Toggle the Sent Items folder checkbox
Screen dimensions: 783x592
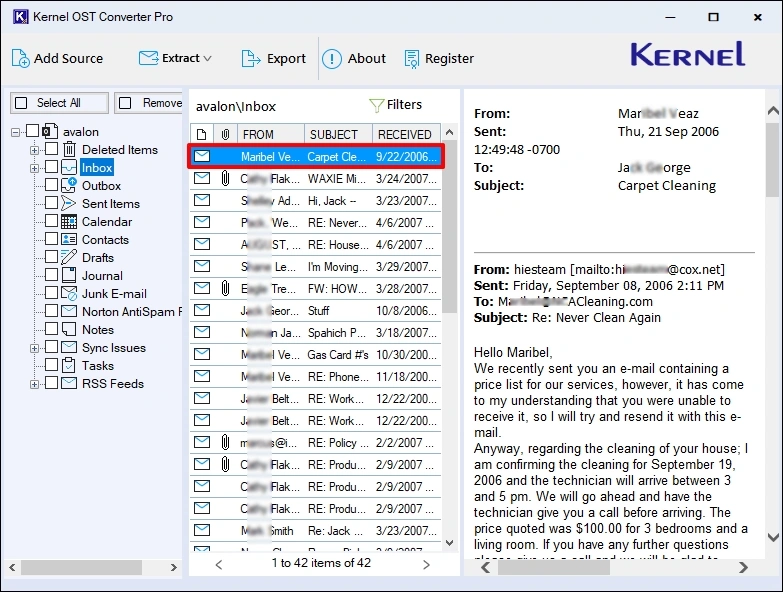click(x=51, y=204)
